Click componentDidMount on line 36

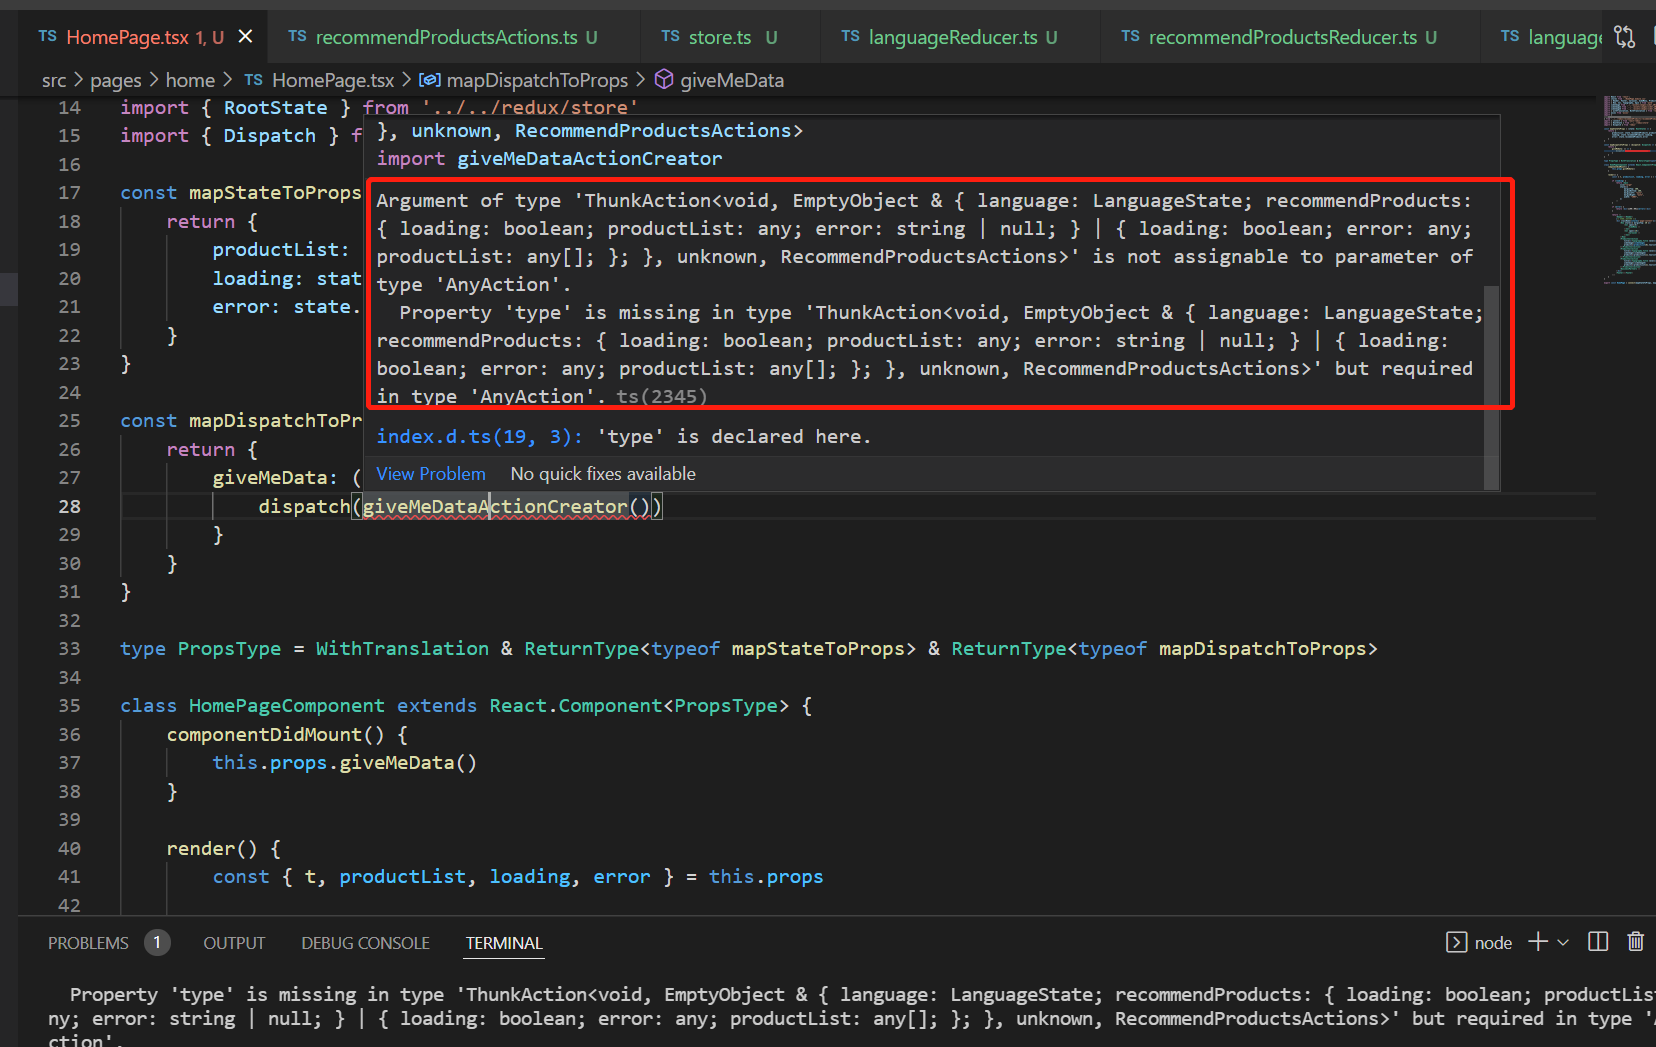pos(264,735)
